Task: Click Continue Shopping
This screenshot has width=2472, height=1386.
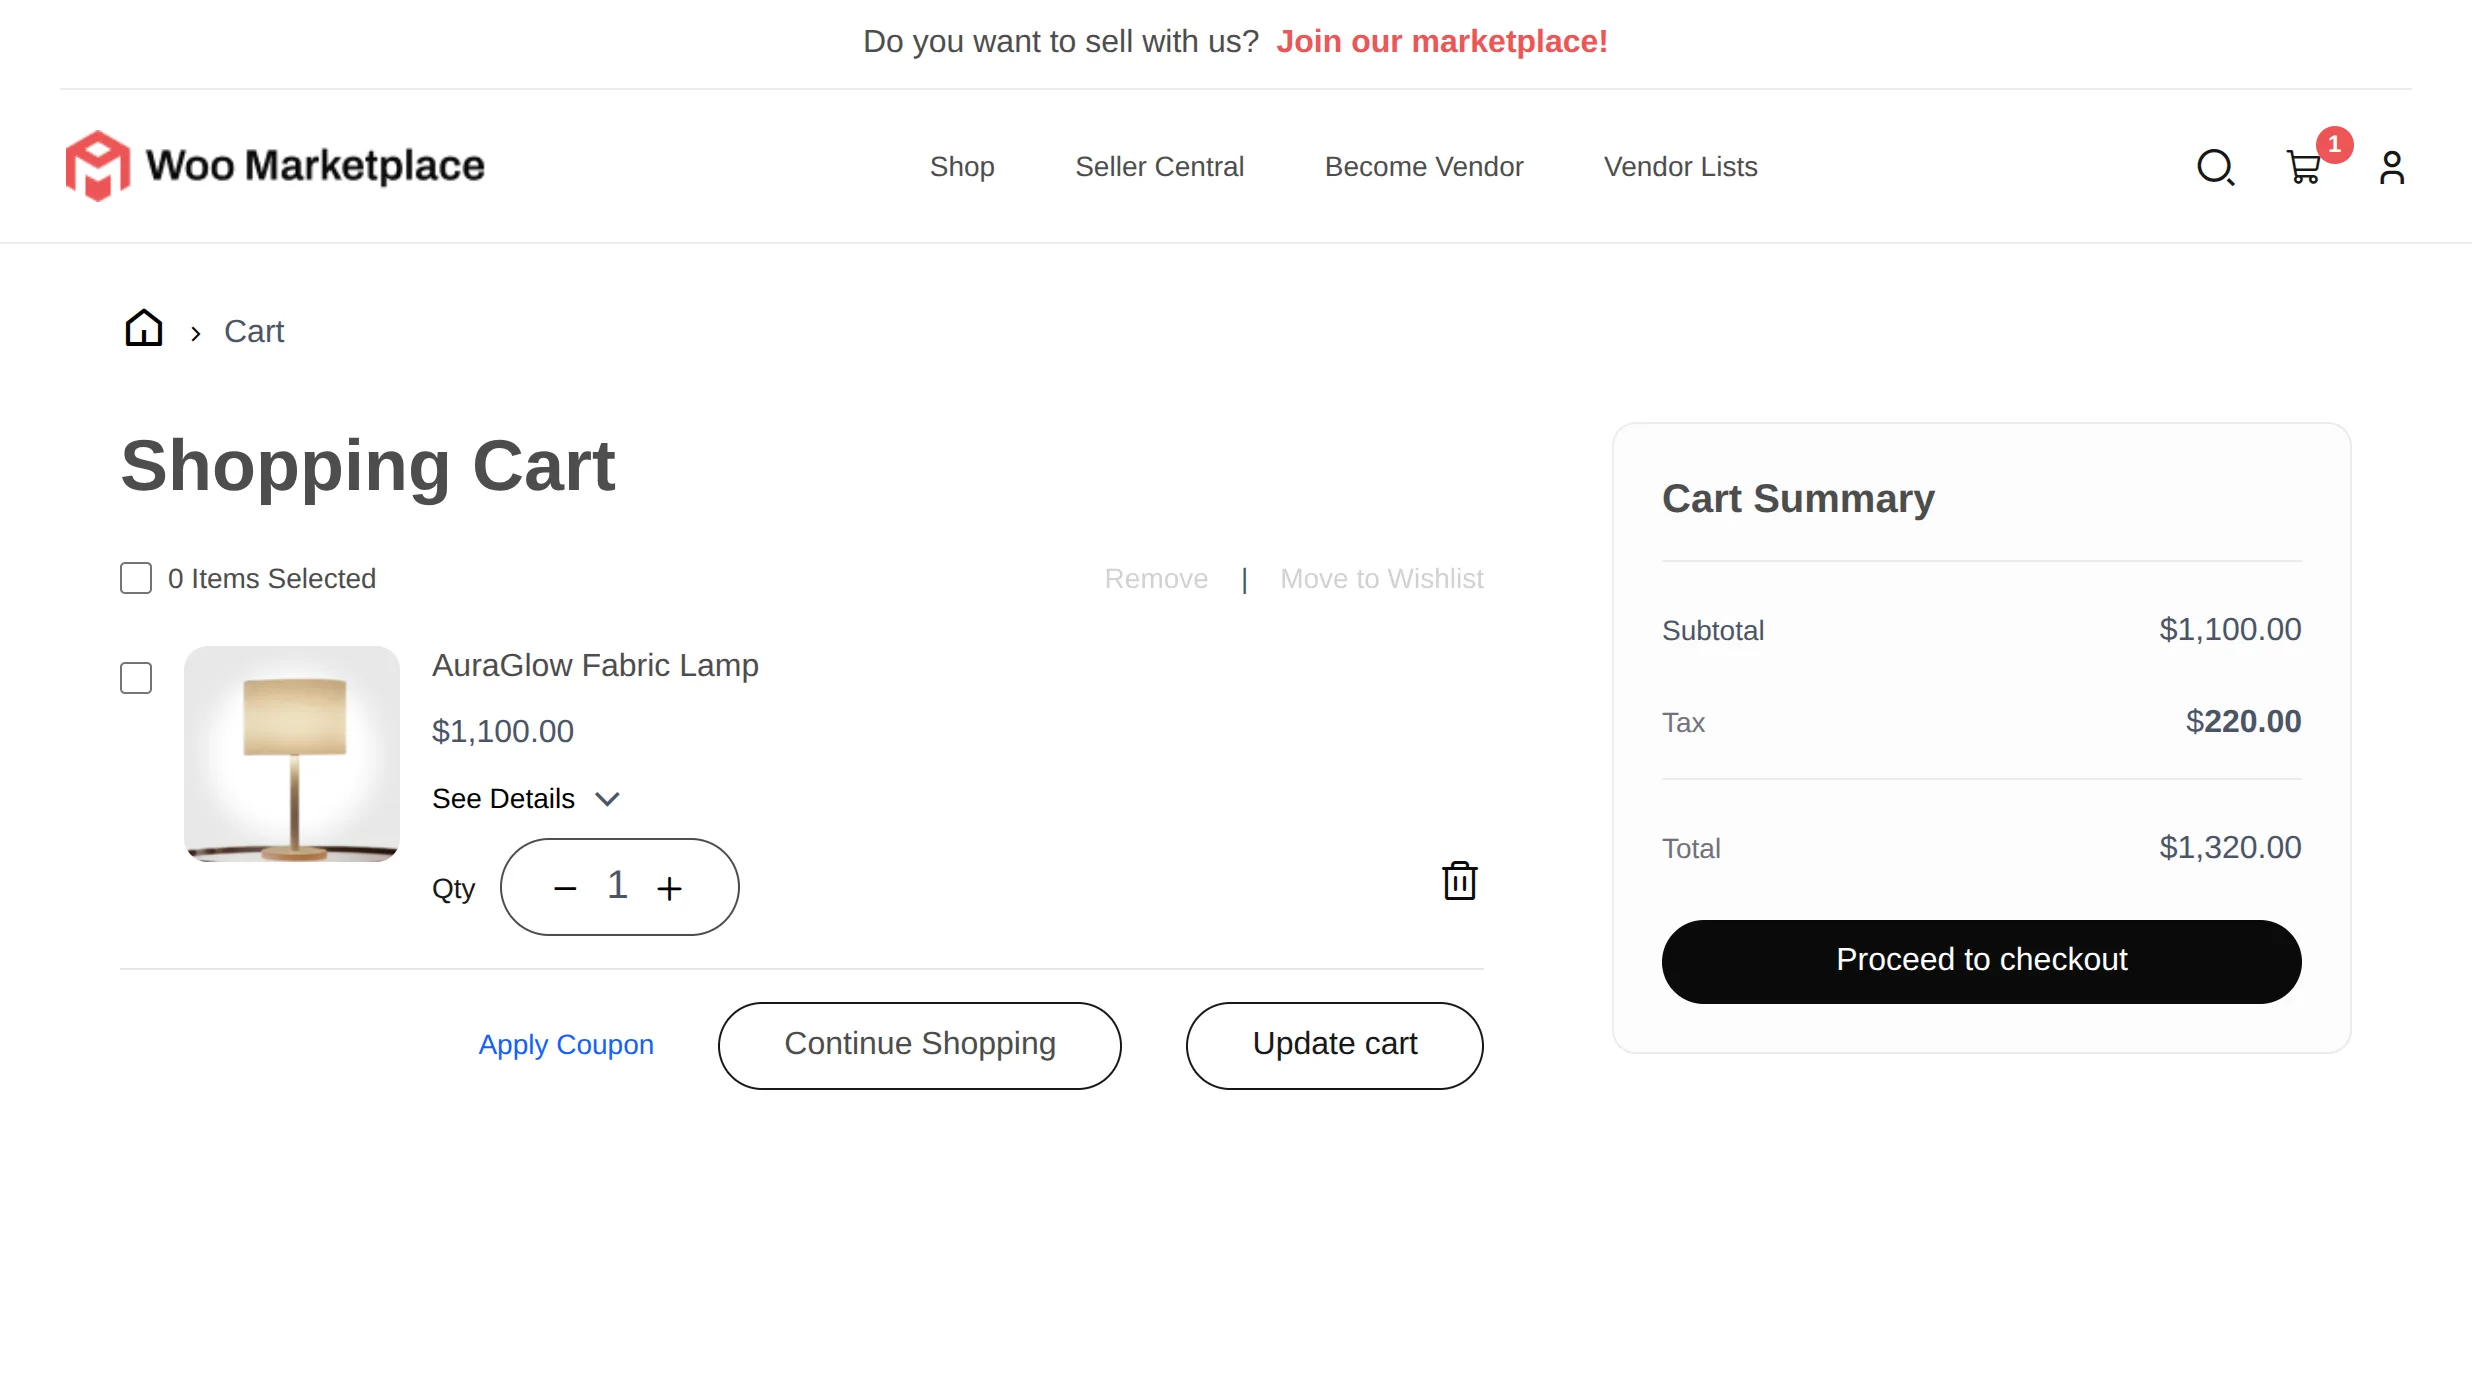Action: click(x=919, y=1044)
